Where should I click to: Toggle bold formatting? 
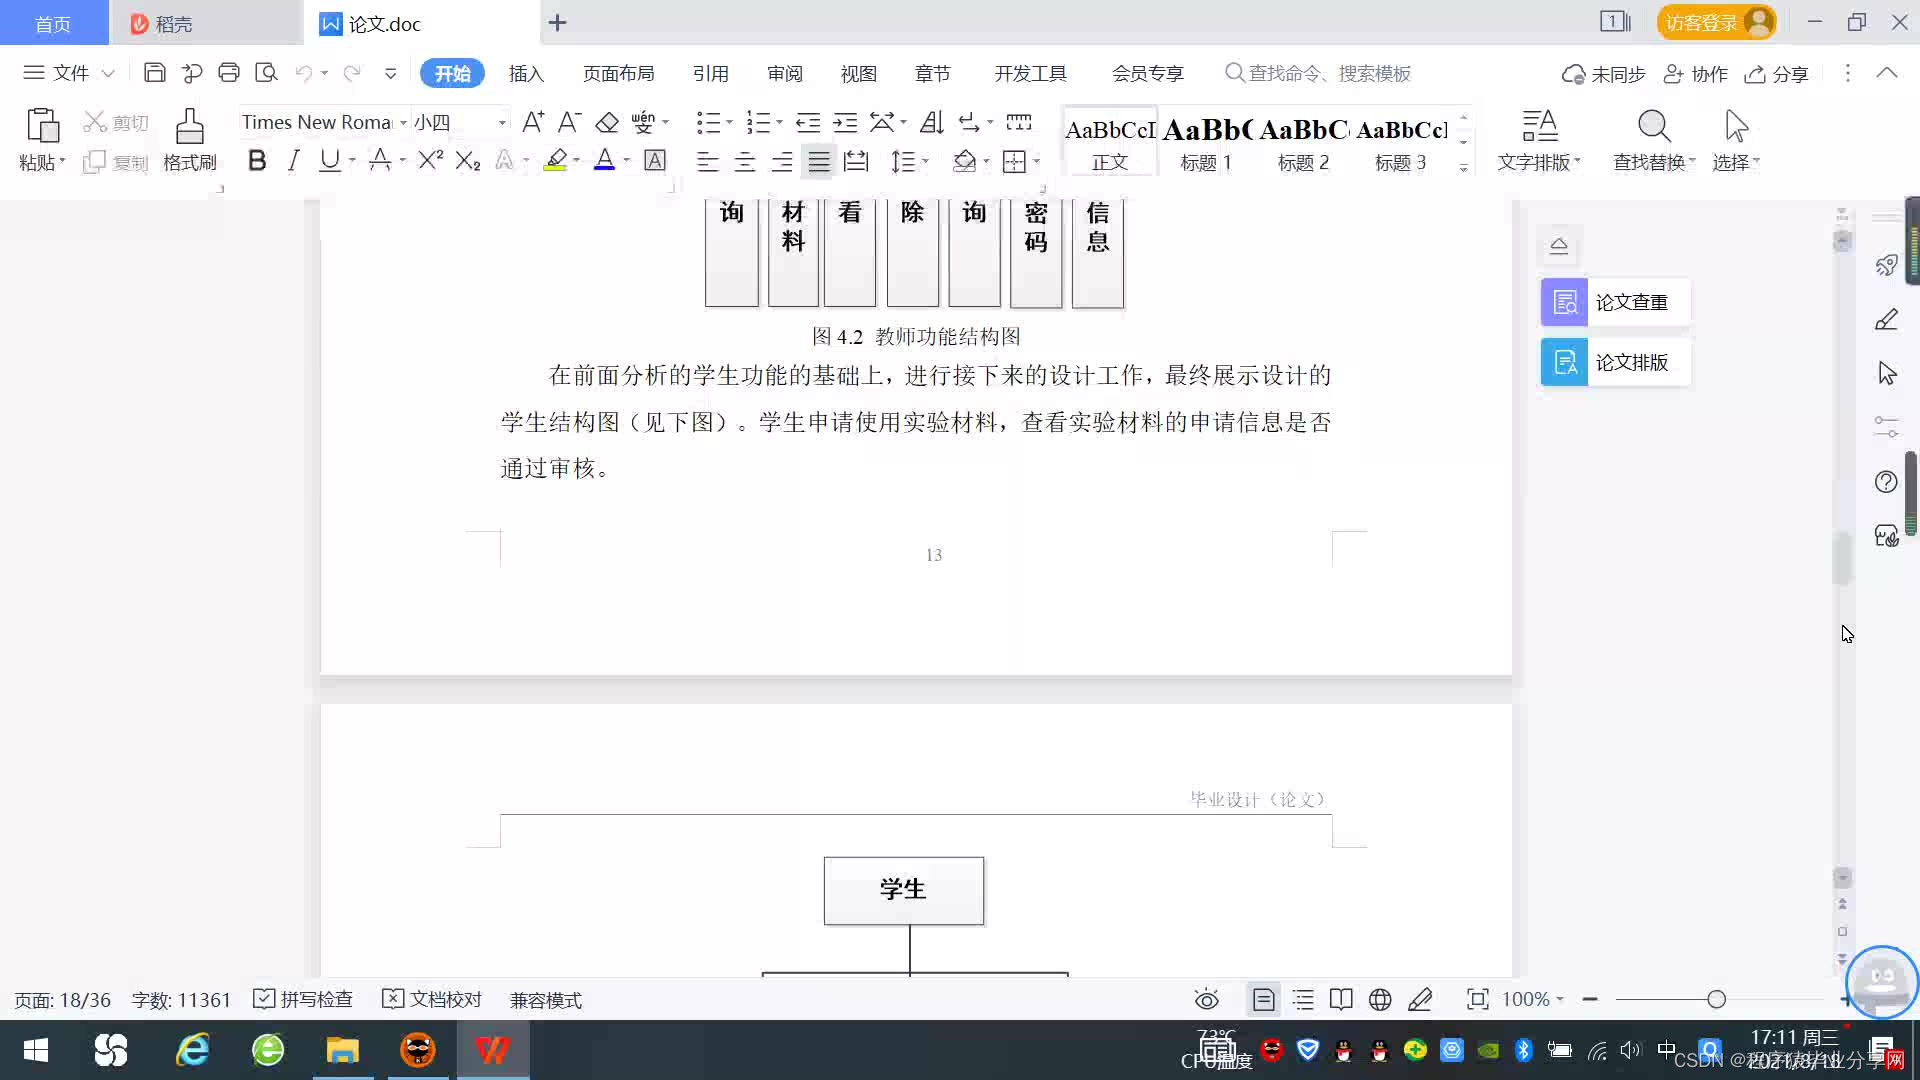(x=257, y=161)
